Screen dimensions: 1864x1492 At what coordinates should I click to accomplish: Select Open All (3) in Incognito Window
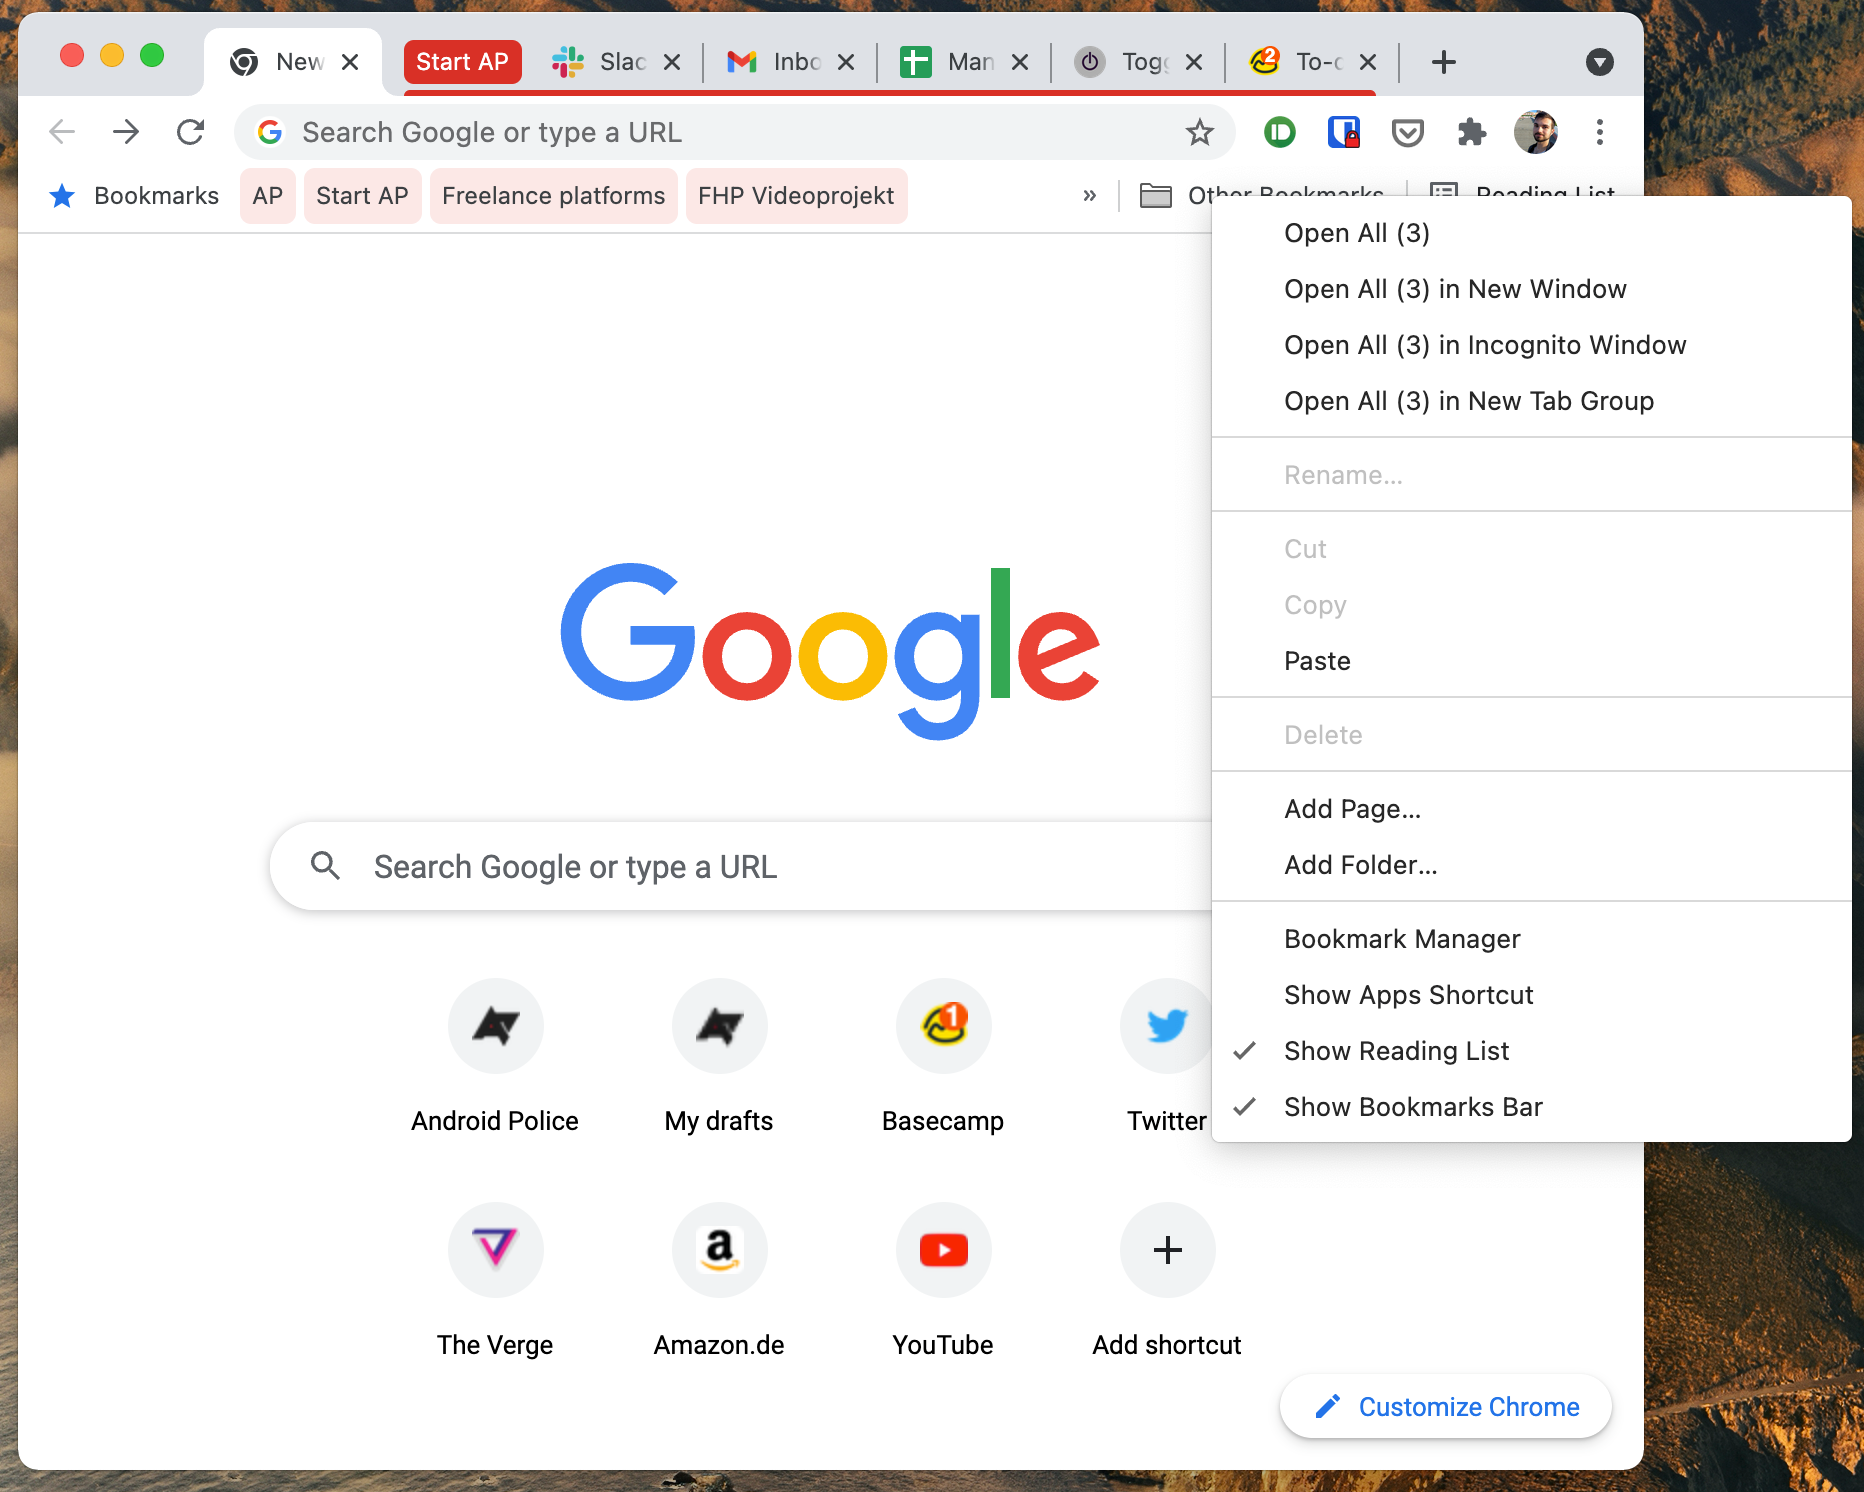point(1485,344)
